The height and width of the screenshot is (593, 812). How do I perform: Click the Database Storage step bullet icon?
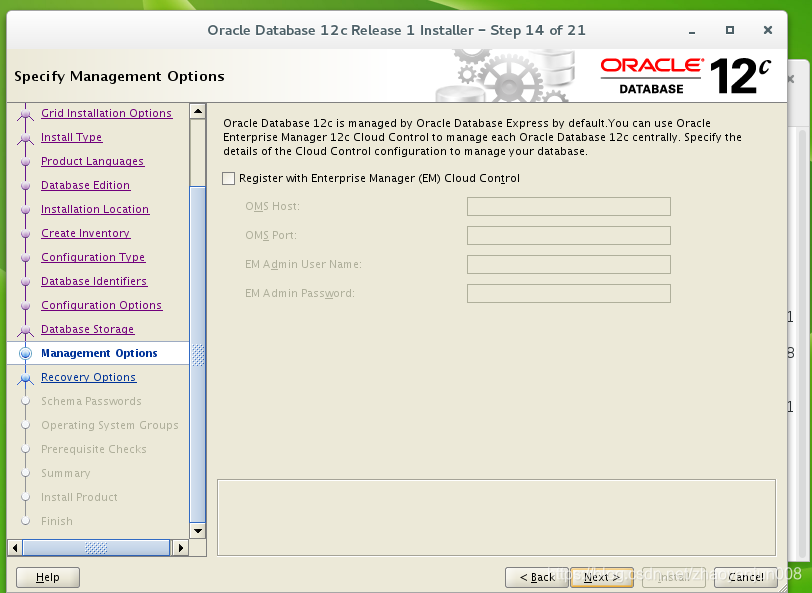(25, 329)
